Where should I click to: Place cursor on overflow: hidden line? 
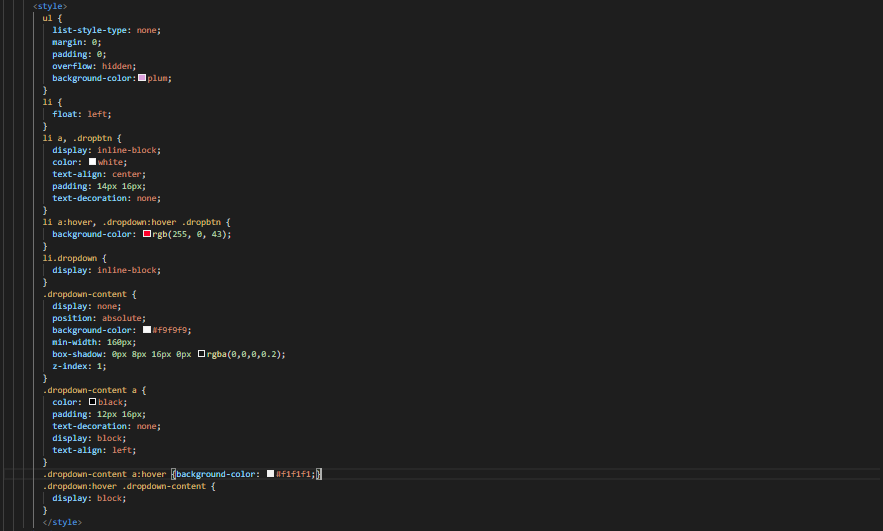tap(94, 66)
